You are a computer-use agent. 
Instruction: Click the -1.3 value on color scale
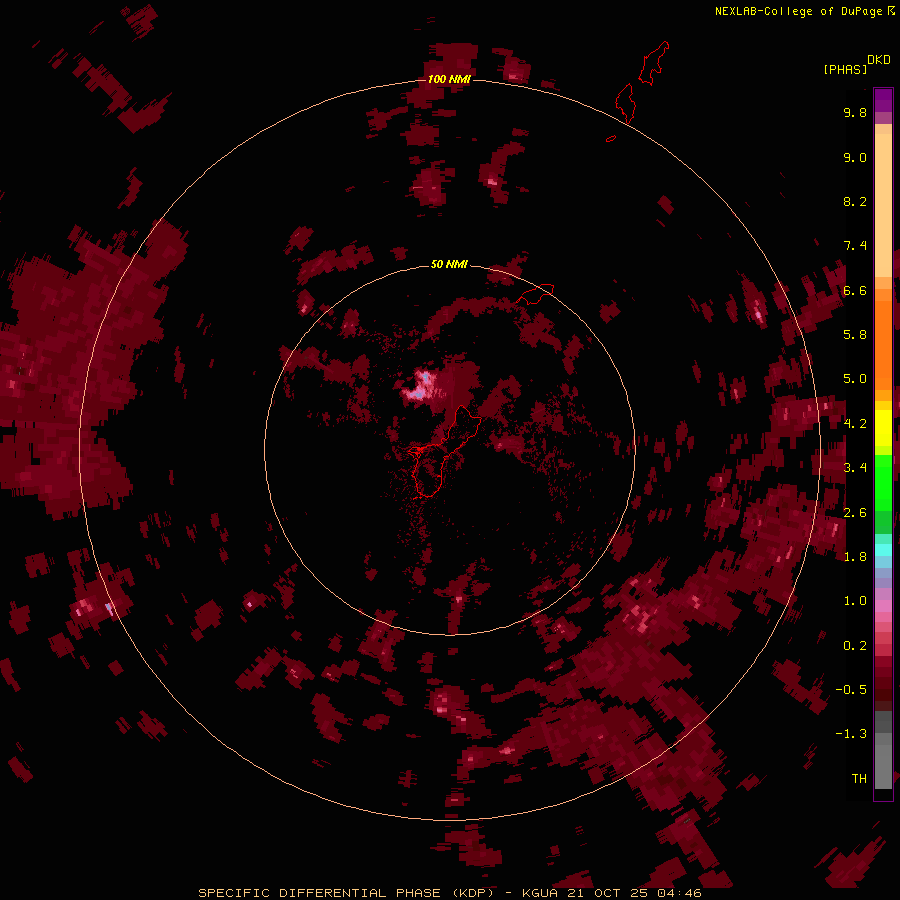tap(851, 734)
